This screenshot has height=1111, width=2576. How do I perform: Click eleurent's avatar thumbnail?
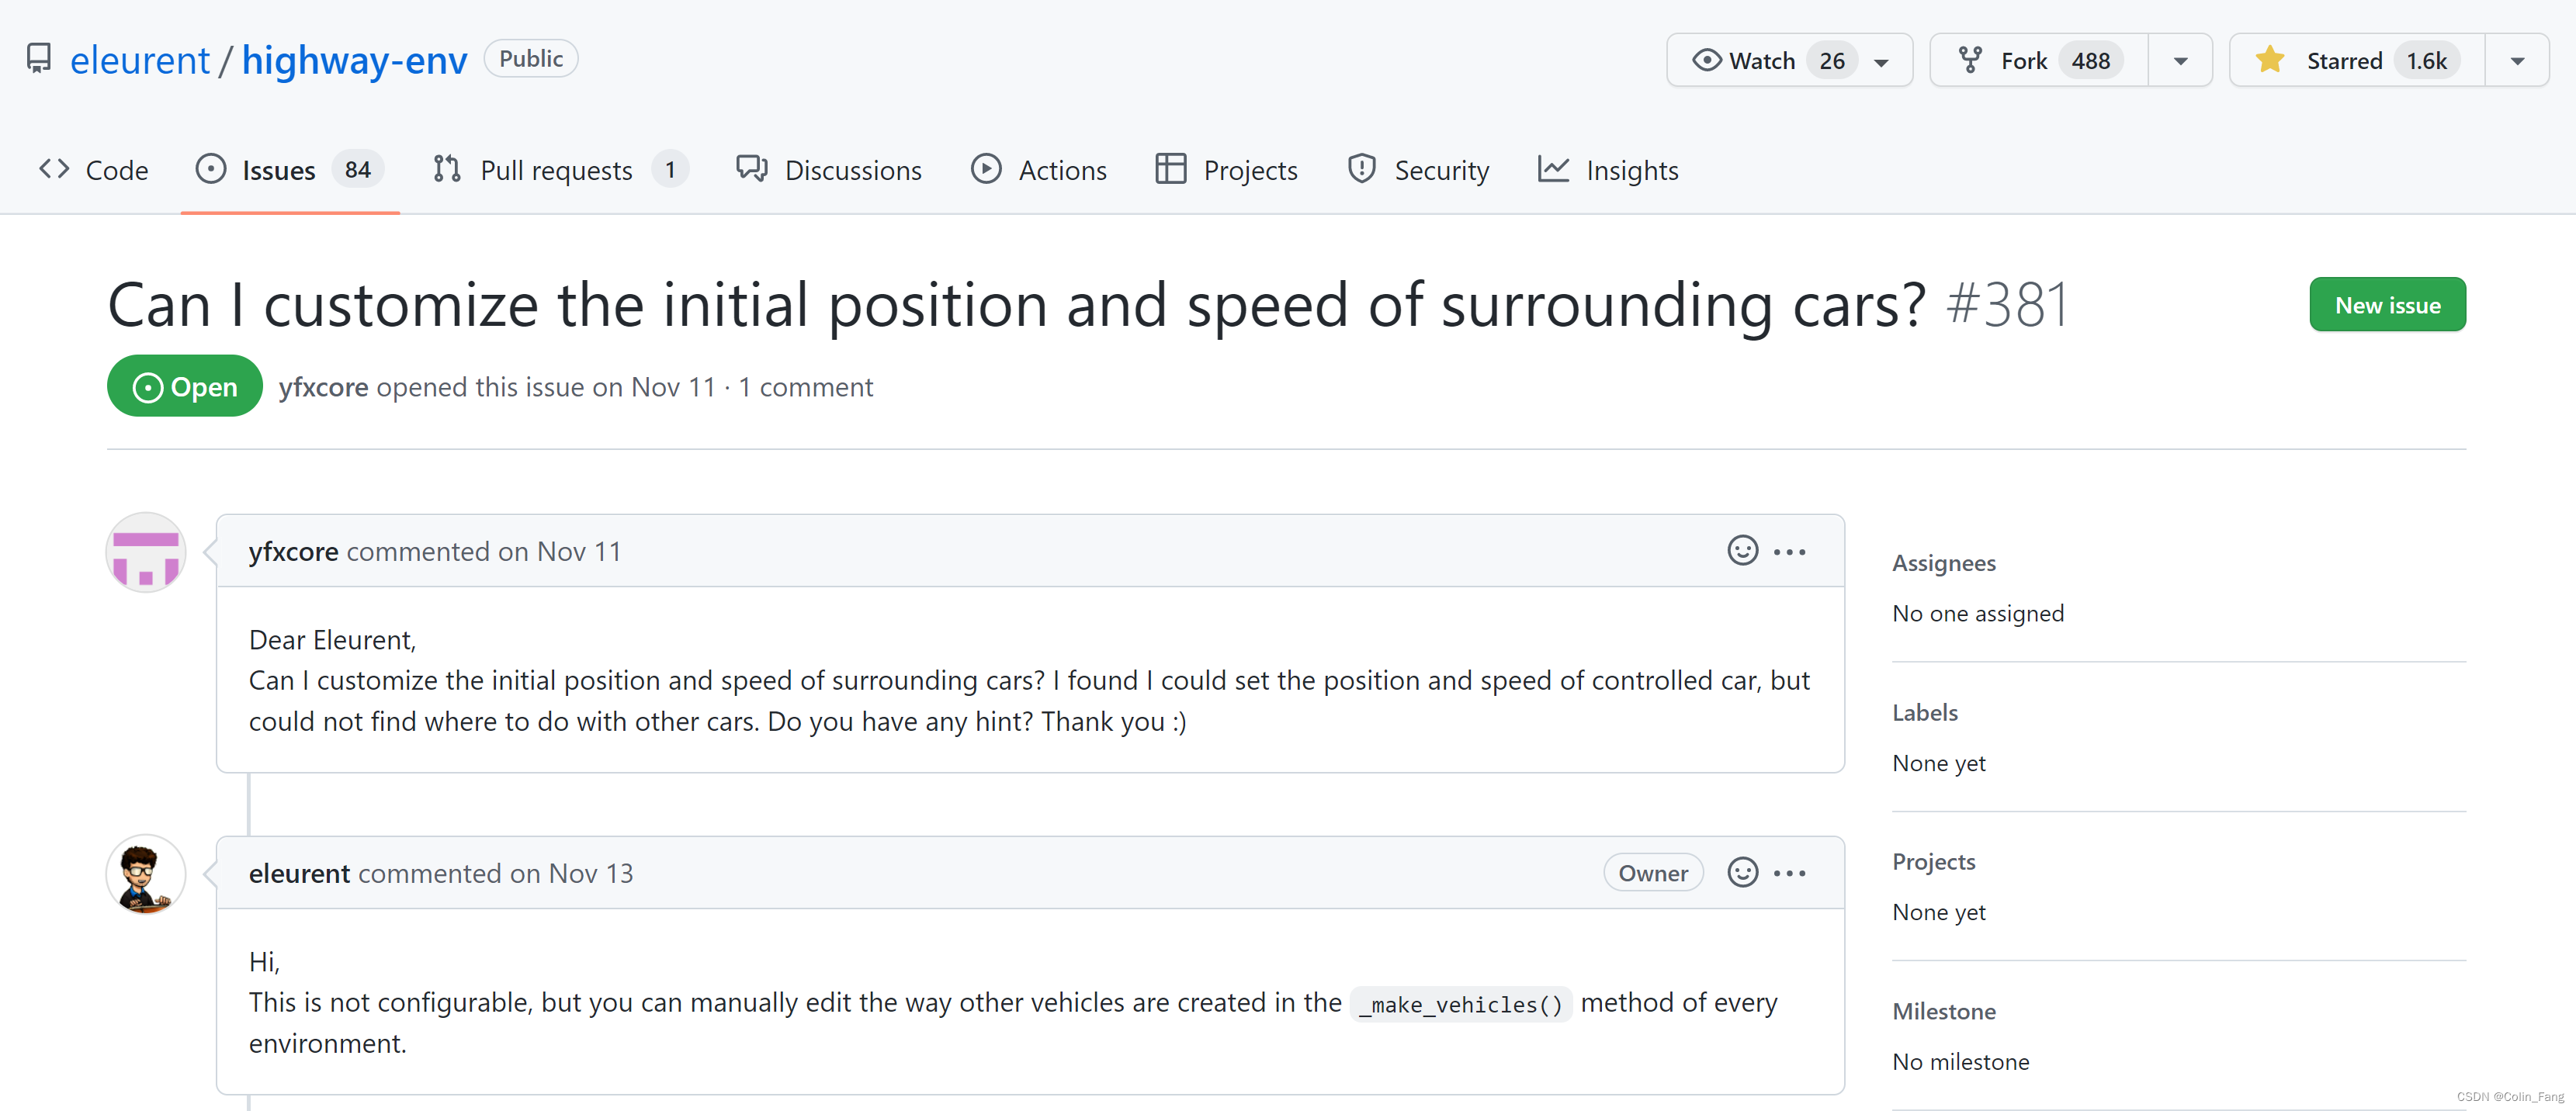tap(146, 875)
